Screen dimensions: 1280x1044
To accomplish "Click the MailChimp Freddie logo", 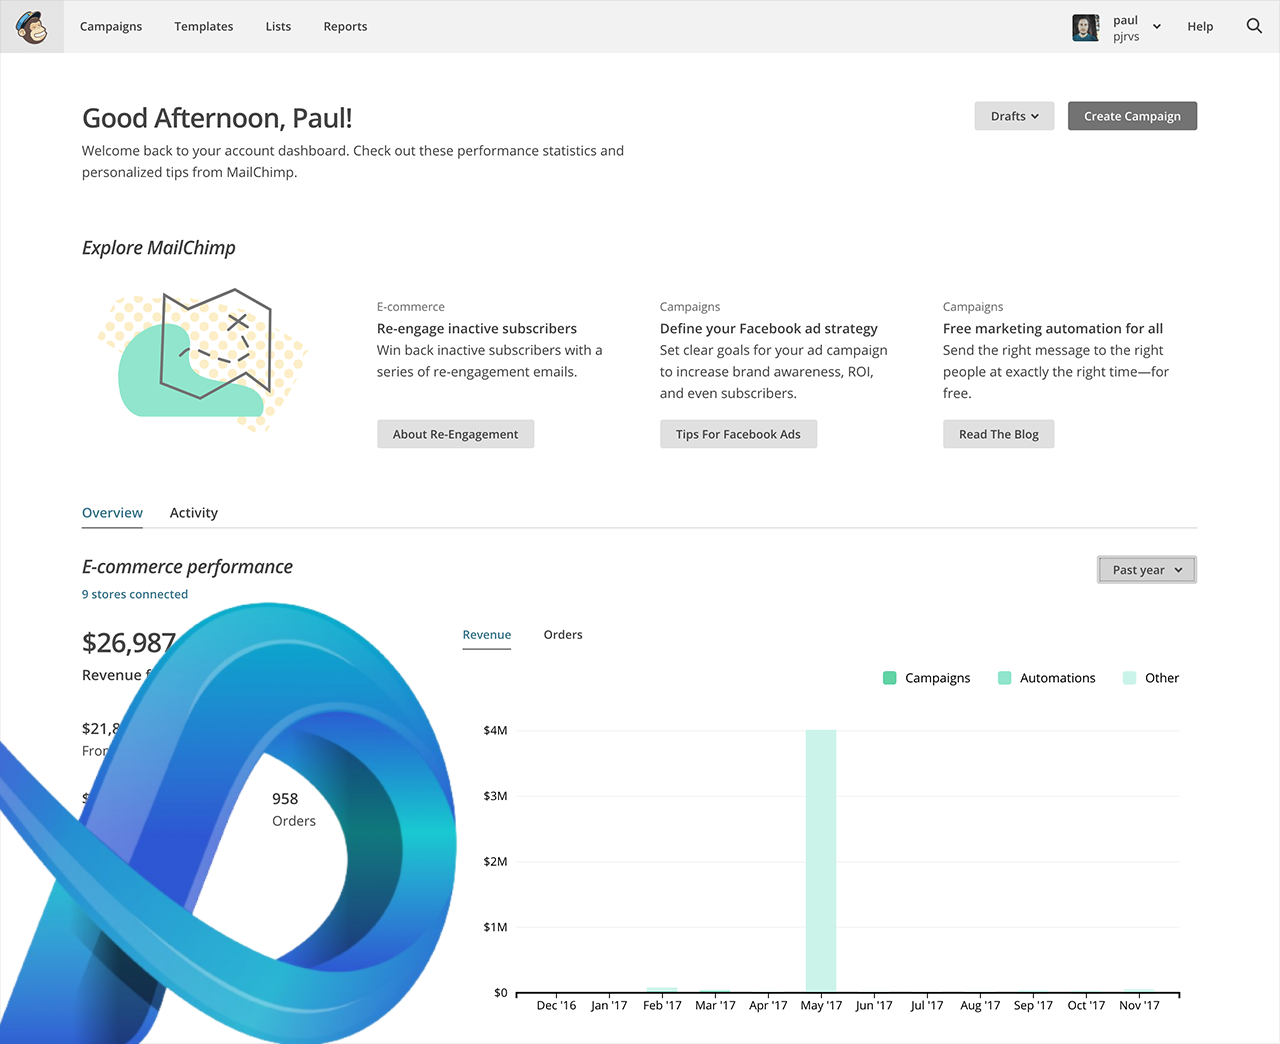I will [32, 27].
